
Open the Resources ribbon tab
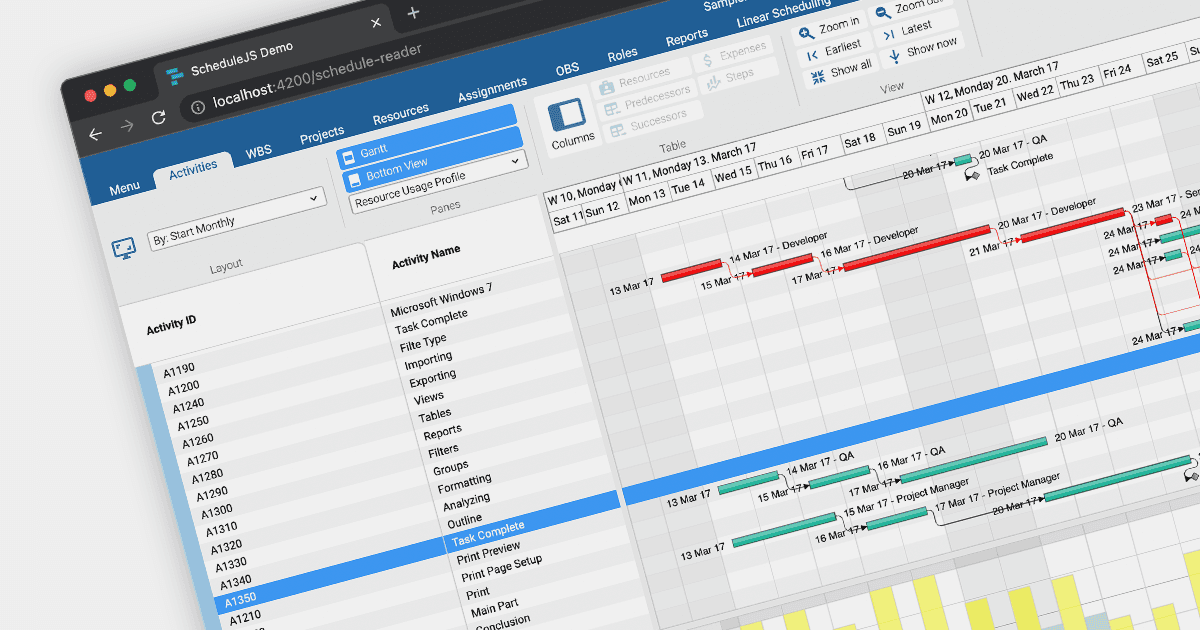pyautogui.click(x=401, y=115)
